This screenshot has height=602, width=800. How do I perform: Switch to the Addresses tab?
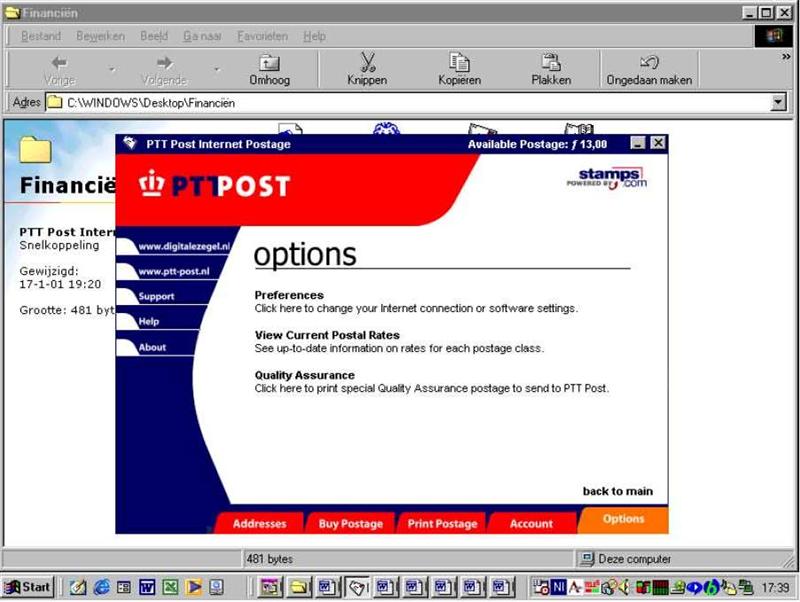tap(259, 523)
